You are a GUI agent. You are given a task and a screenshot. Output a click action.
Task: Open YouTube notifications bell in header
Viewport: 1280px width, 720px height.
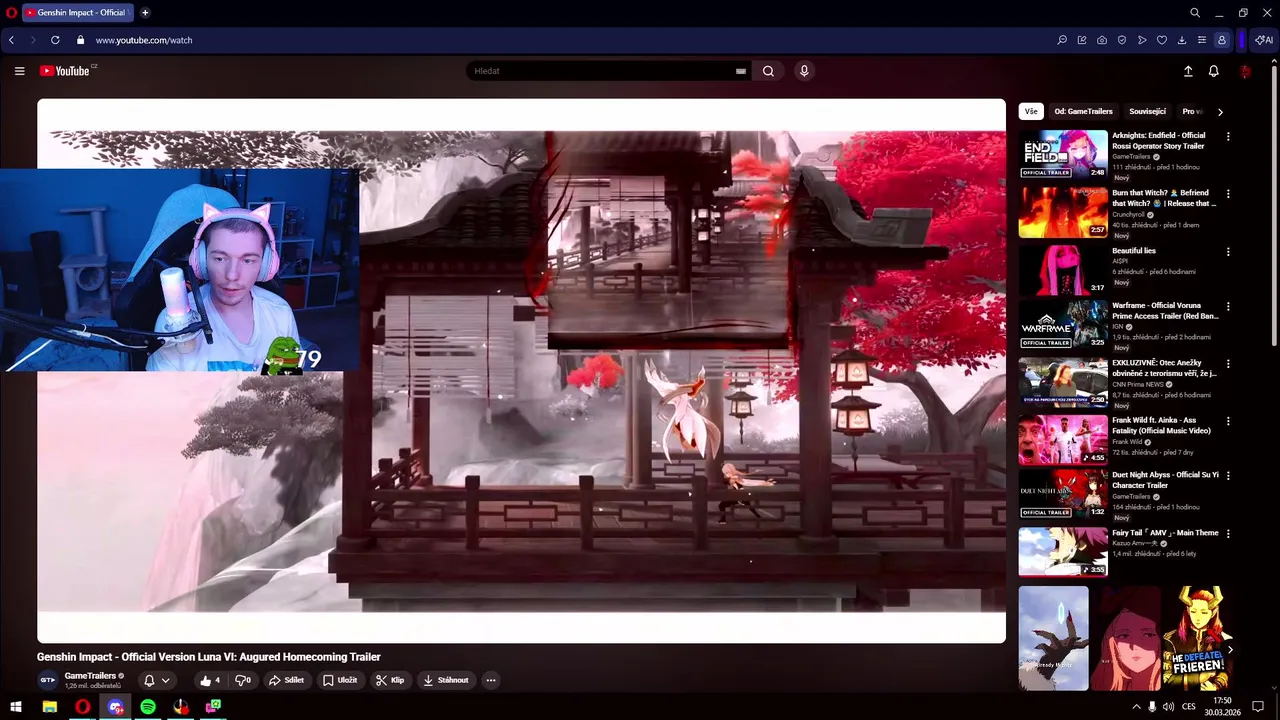tap(1213, 71)
